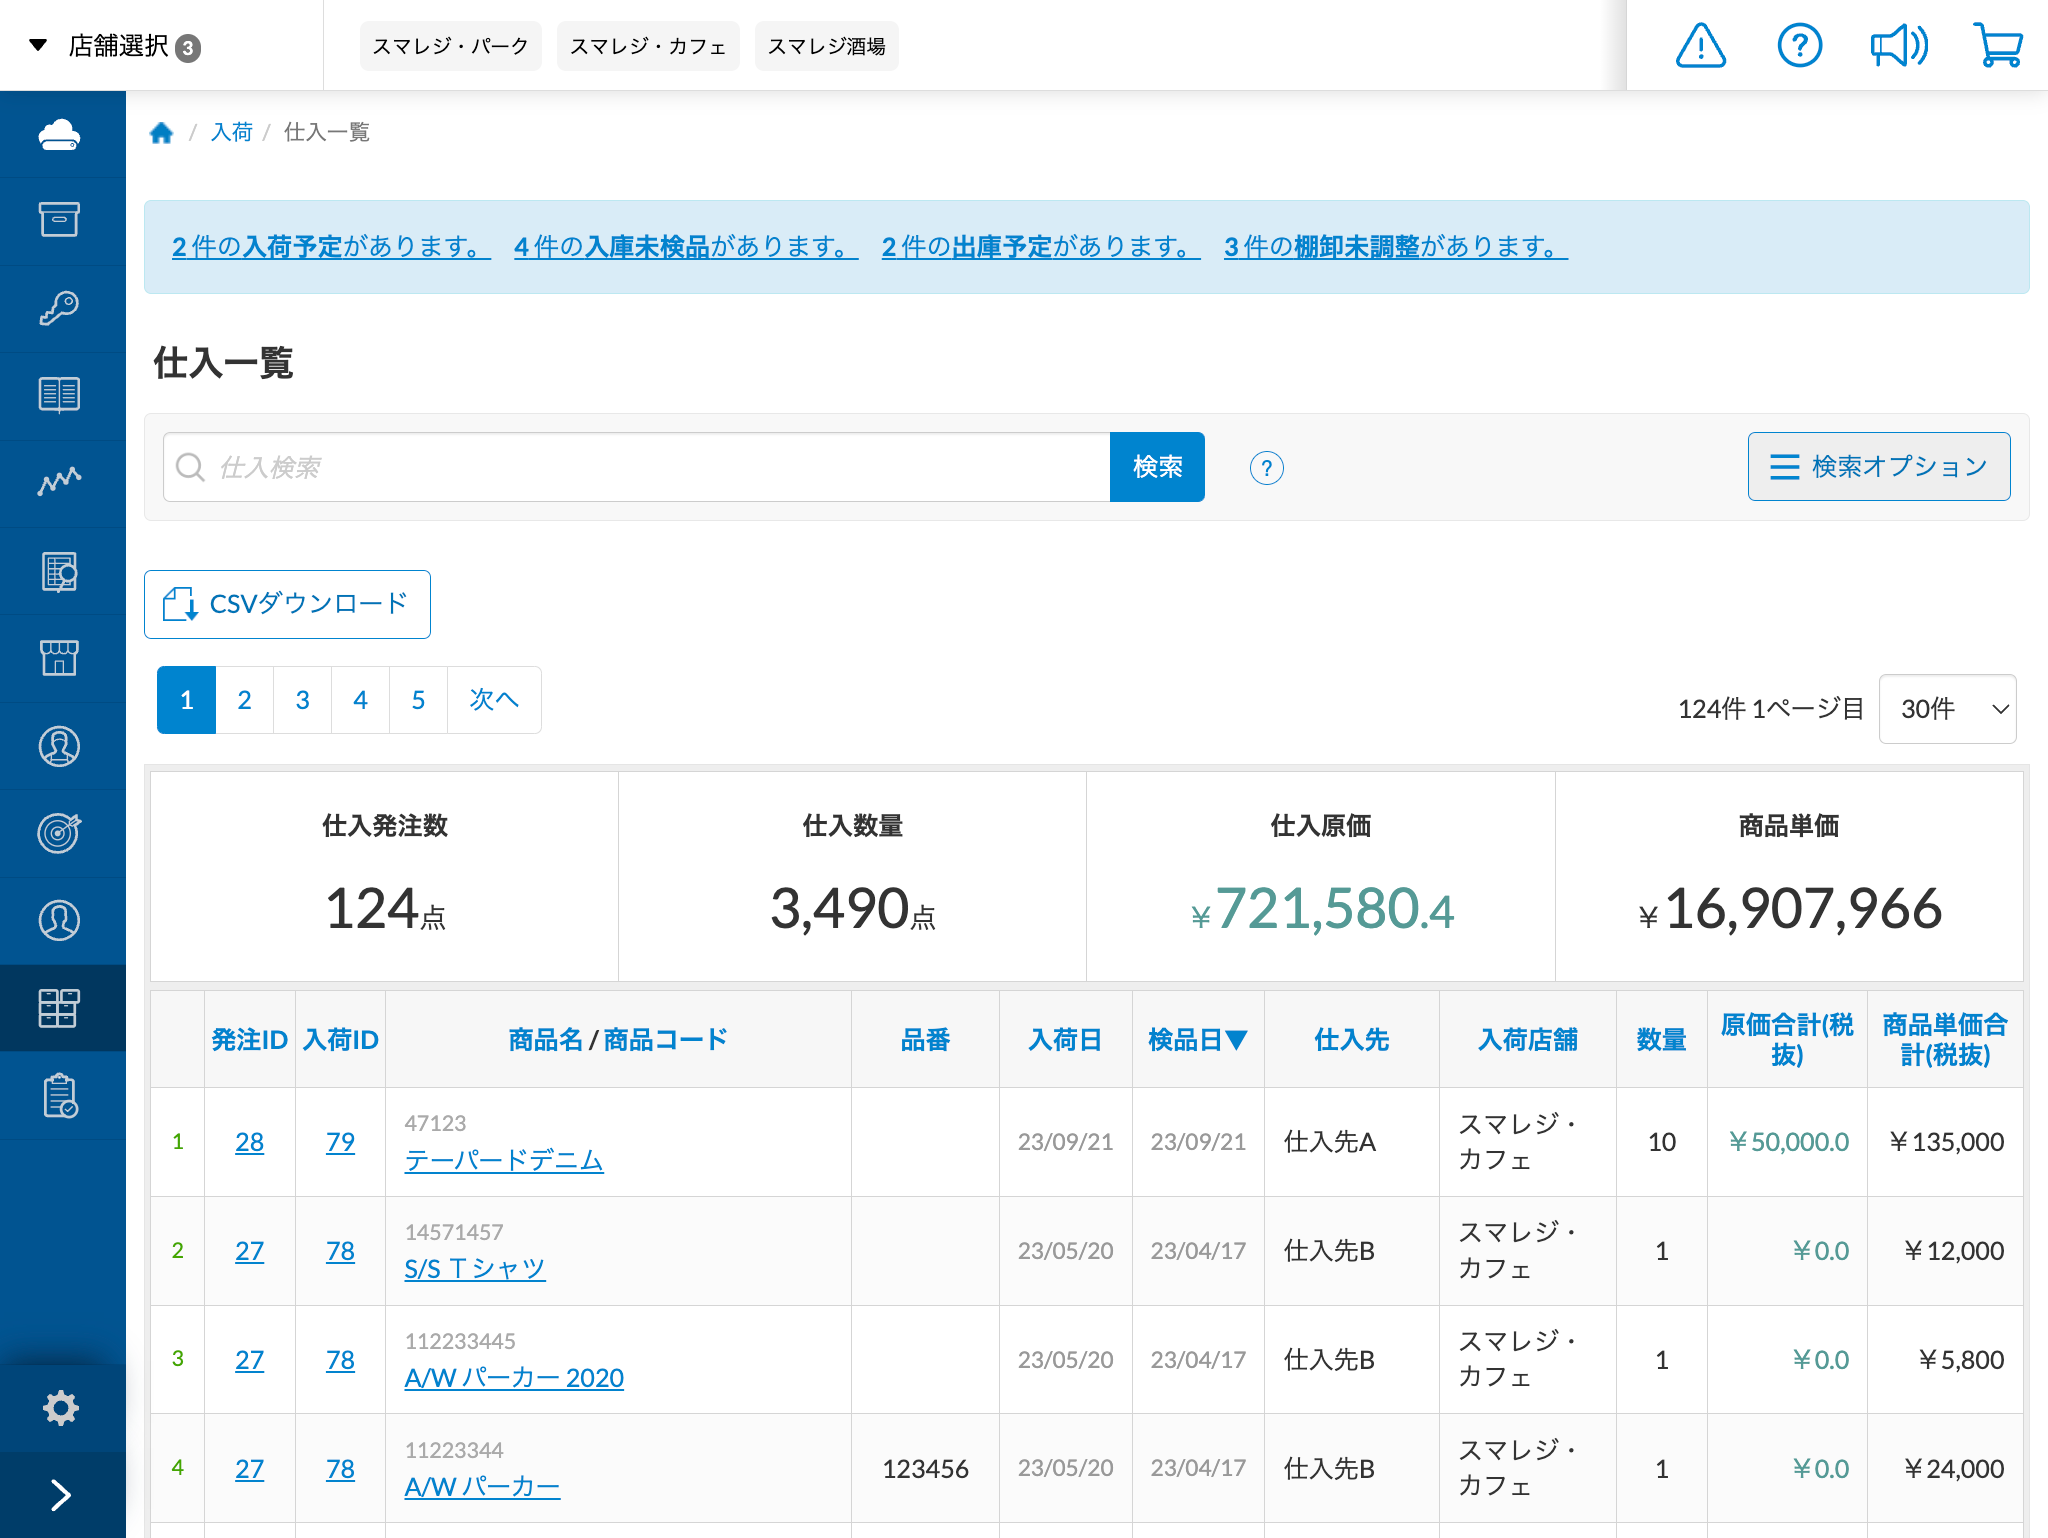Open the settings gear in the sidebar
Screen dimensions: 2048x1538
[61, 1407]
